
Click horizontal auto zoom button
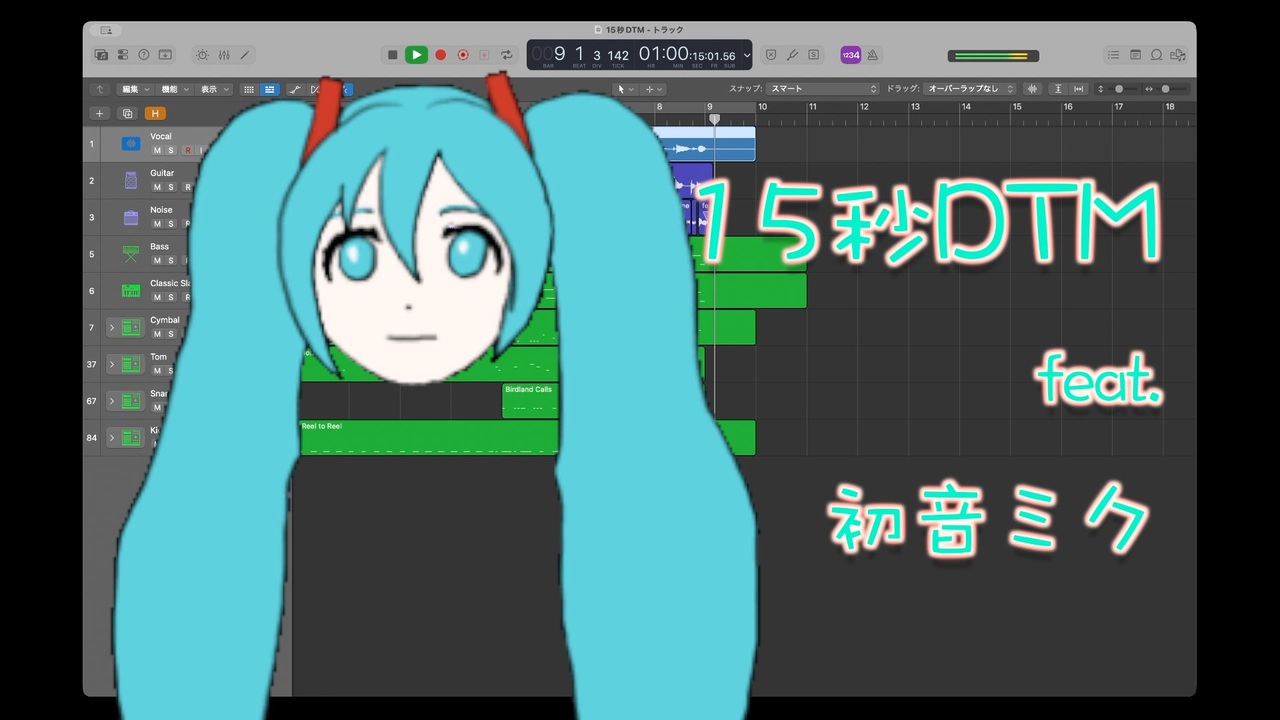(1078, 89)
